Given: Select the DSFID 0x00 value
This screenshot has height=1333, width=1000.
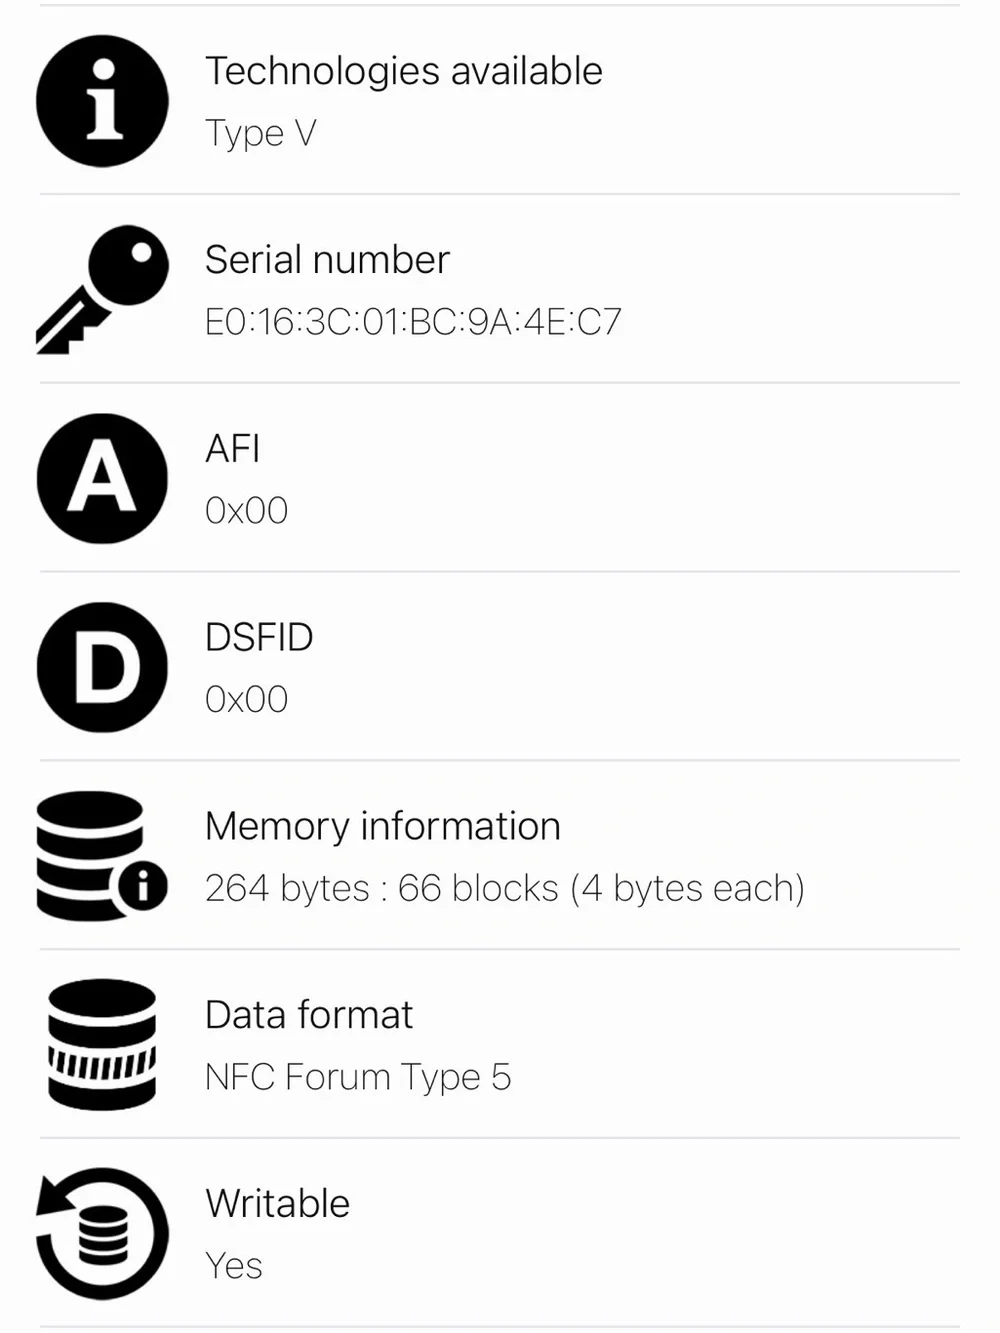Looking at the screenshot, I should (246, 699).
